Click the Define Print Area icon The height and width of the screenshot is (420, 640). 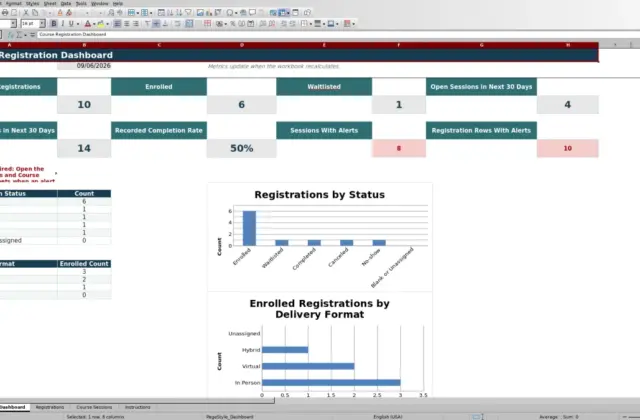(273, 13)
